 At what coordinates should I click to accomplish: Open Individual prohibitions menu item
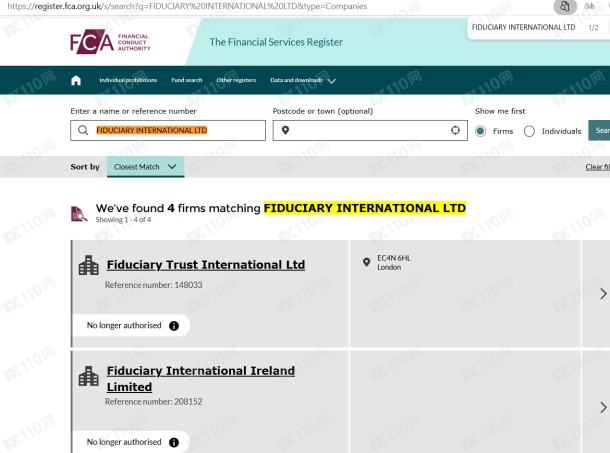pos(128,80)
